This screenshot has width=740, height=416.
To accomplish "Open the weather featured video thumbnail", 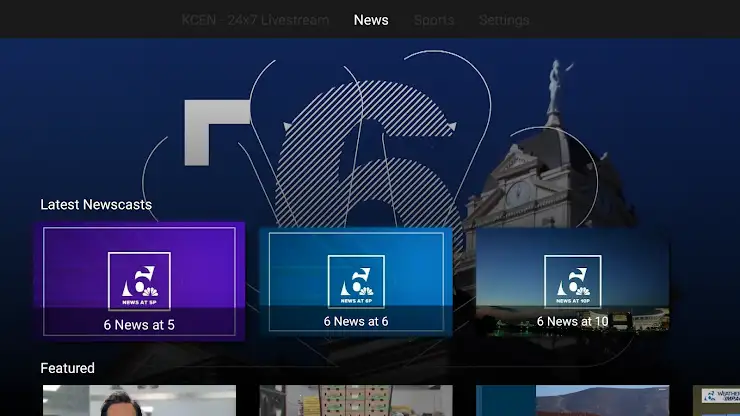I will (x=716, y=400).
